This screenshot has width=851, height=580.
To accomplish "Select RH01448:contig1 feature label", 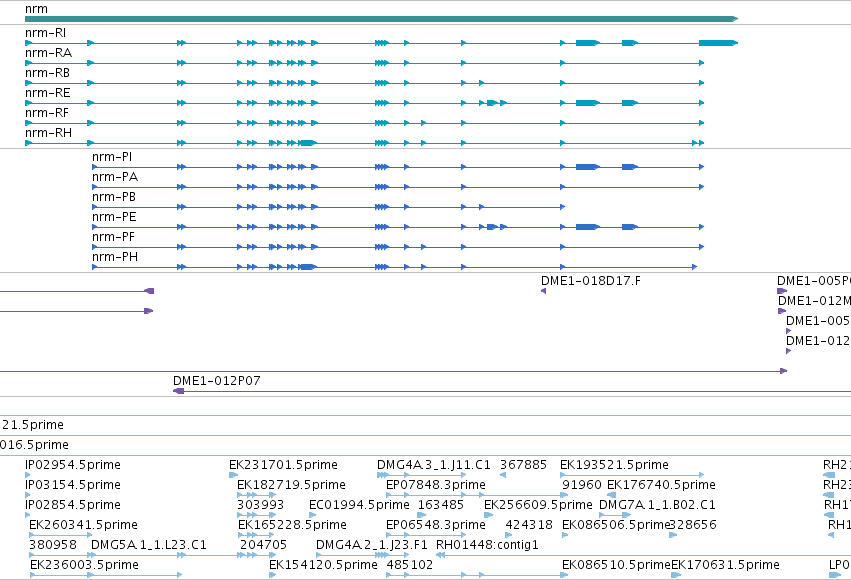I will coord(487,546).
